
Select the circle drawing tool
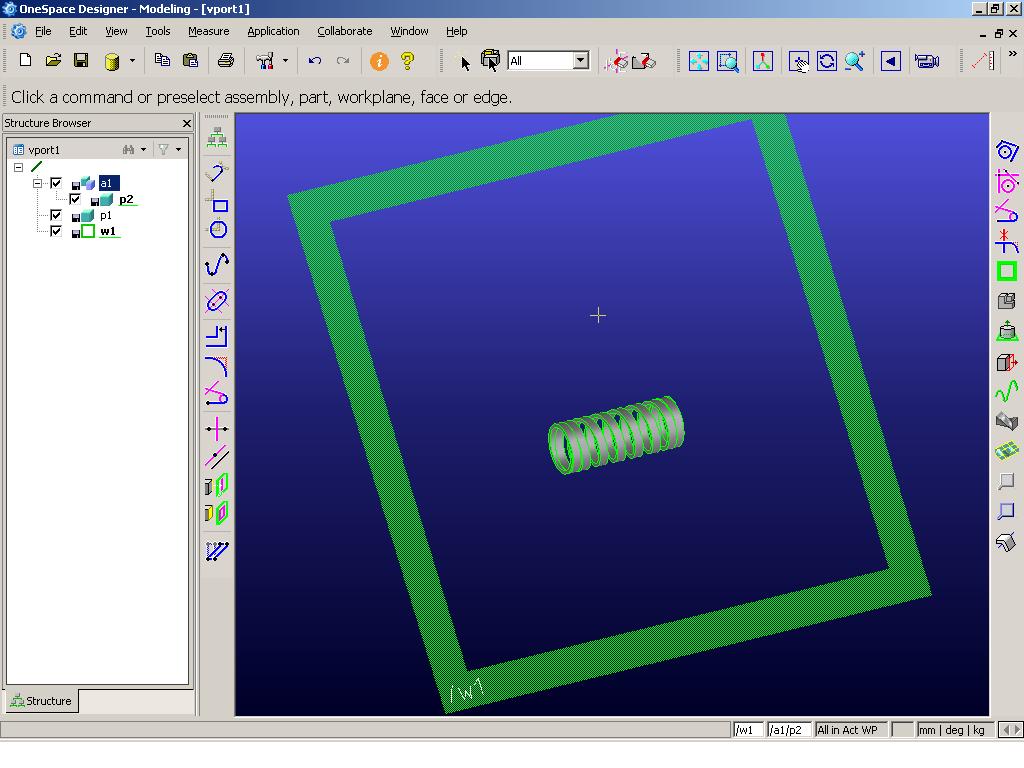tap(217, 229)
